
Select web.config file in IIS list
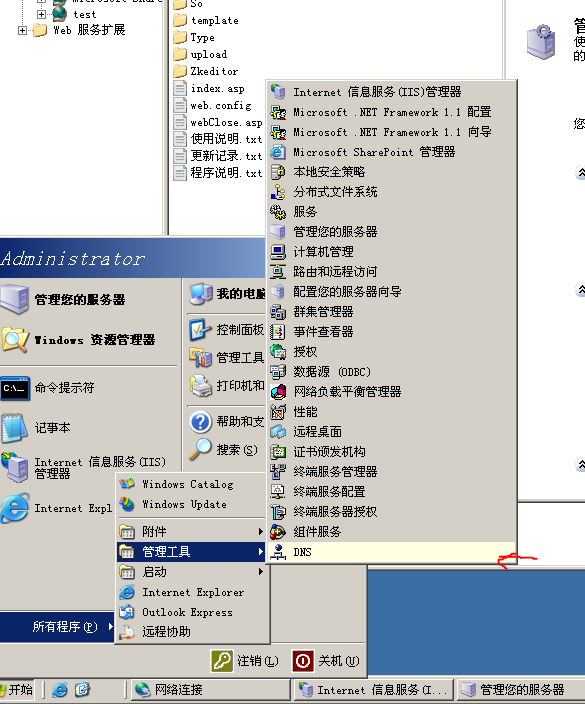click(212, 106)
